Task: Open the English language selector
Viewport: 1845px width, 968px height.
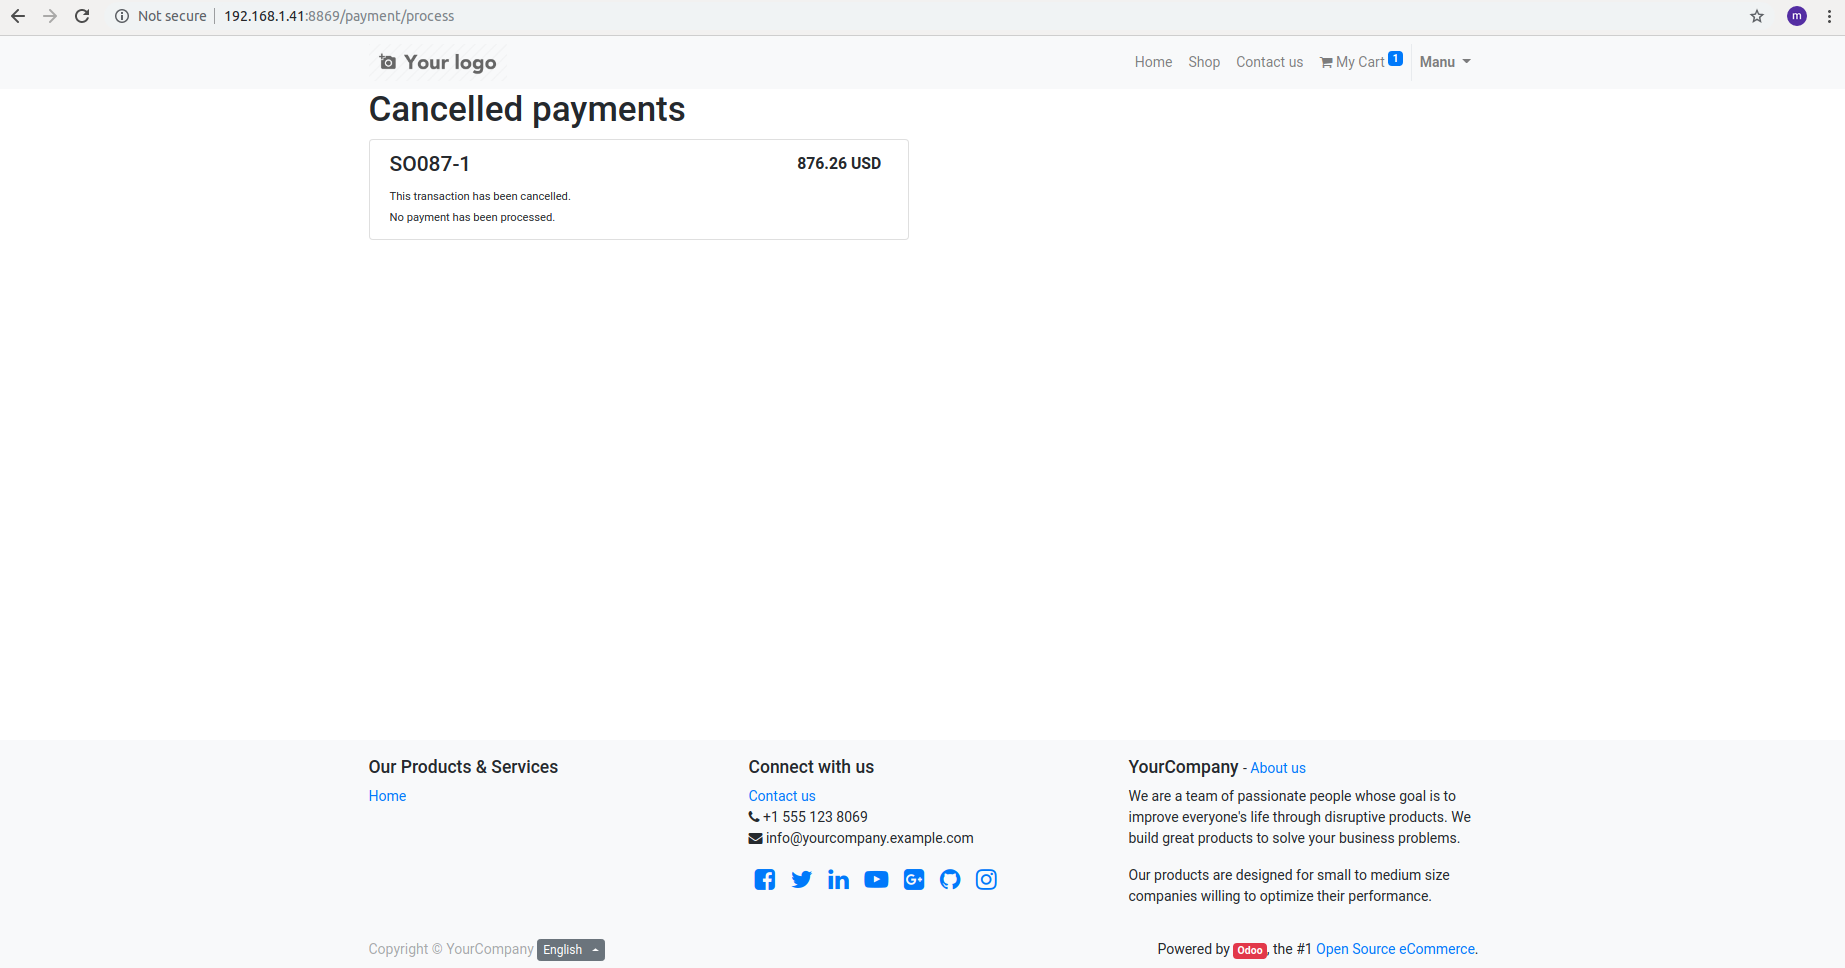Action: pyautogui.click(x=570, y=950)
